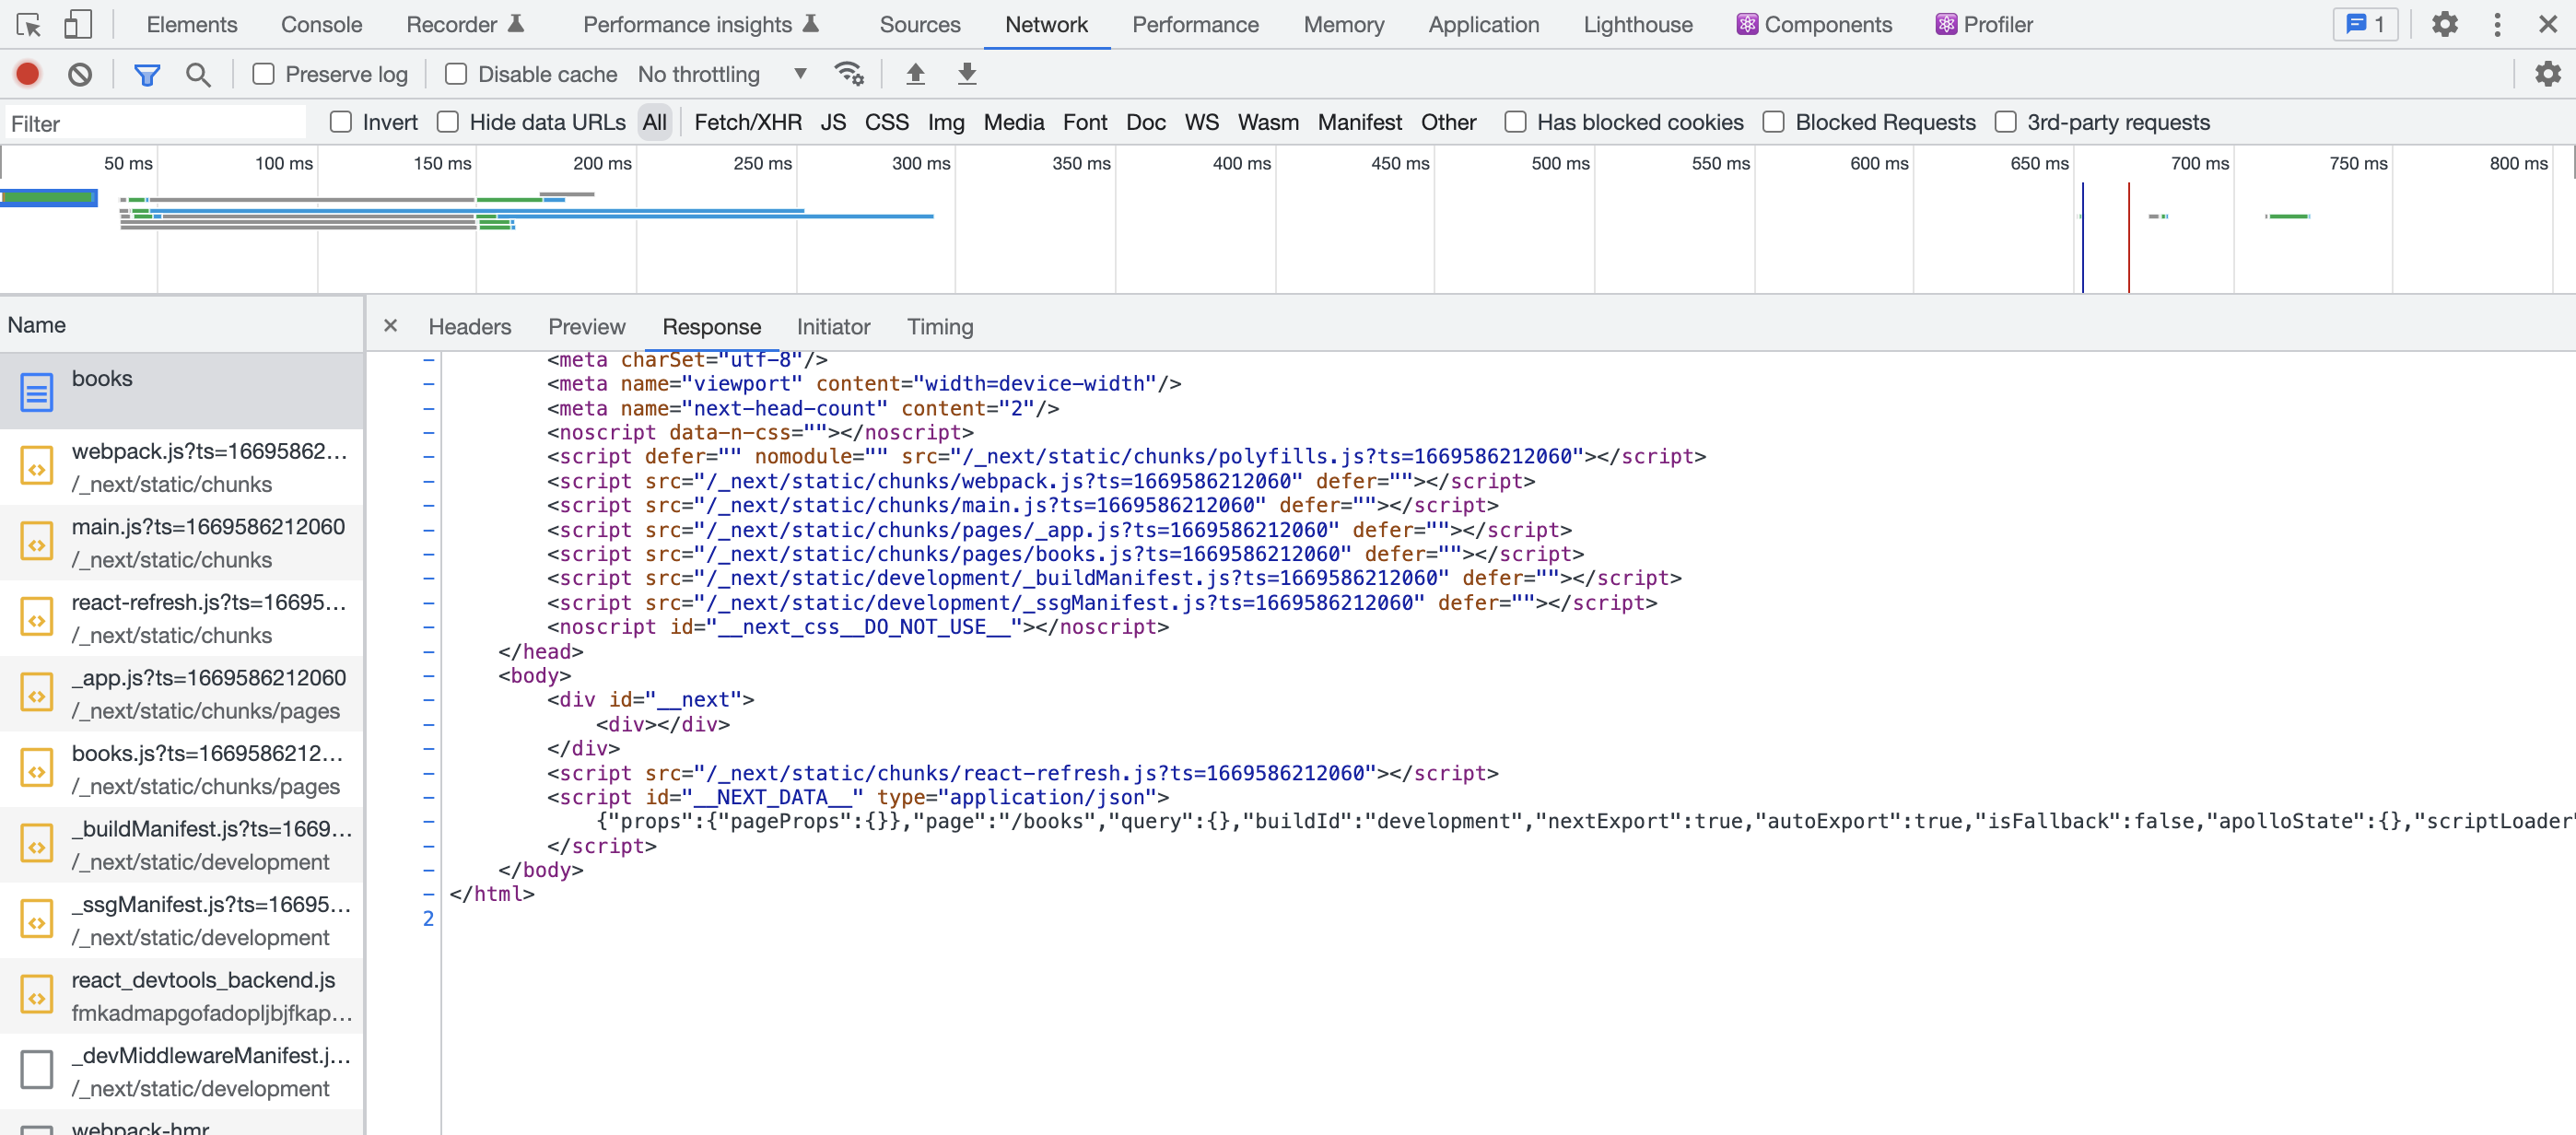Screen dimensions: 2576x1135
Task: Toggle device toolbar icon
Action: [77, 24]
